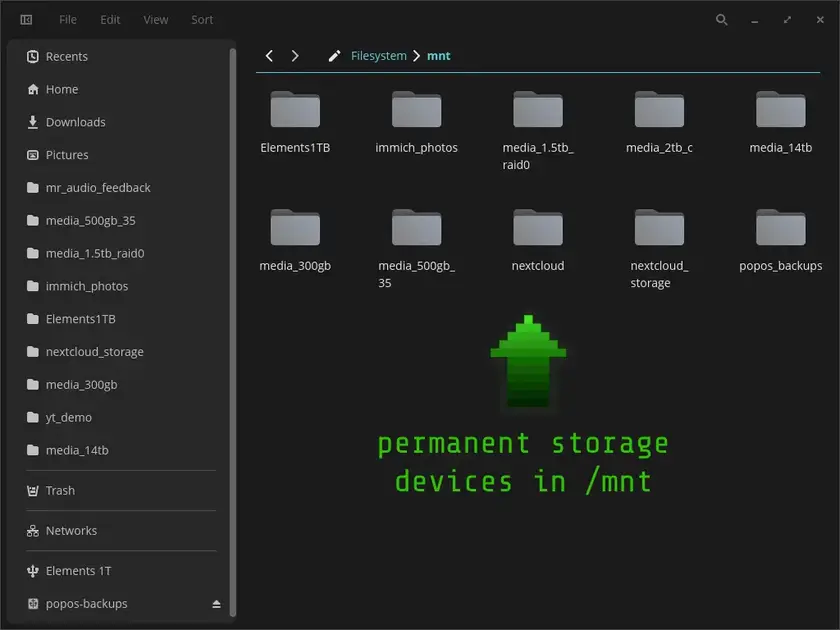Click the pencil edit-location icon

point(334,56)
